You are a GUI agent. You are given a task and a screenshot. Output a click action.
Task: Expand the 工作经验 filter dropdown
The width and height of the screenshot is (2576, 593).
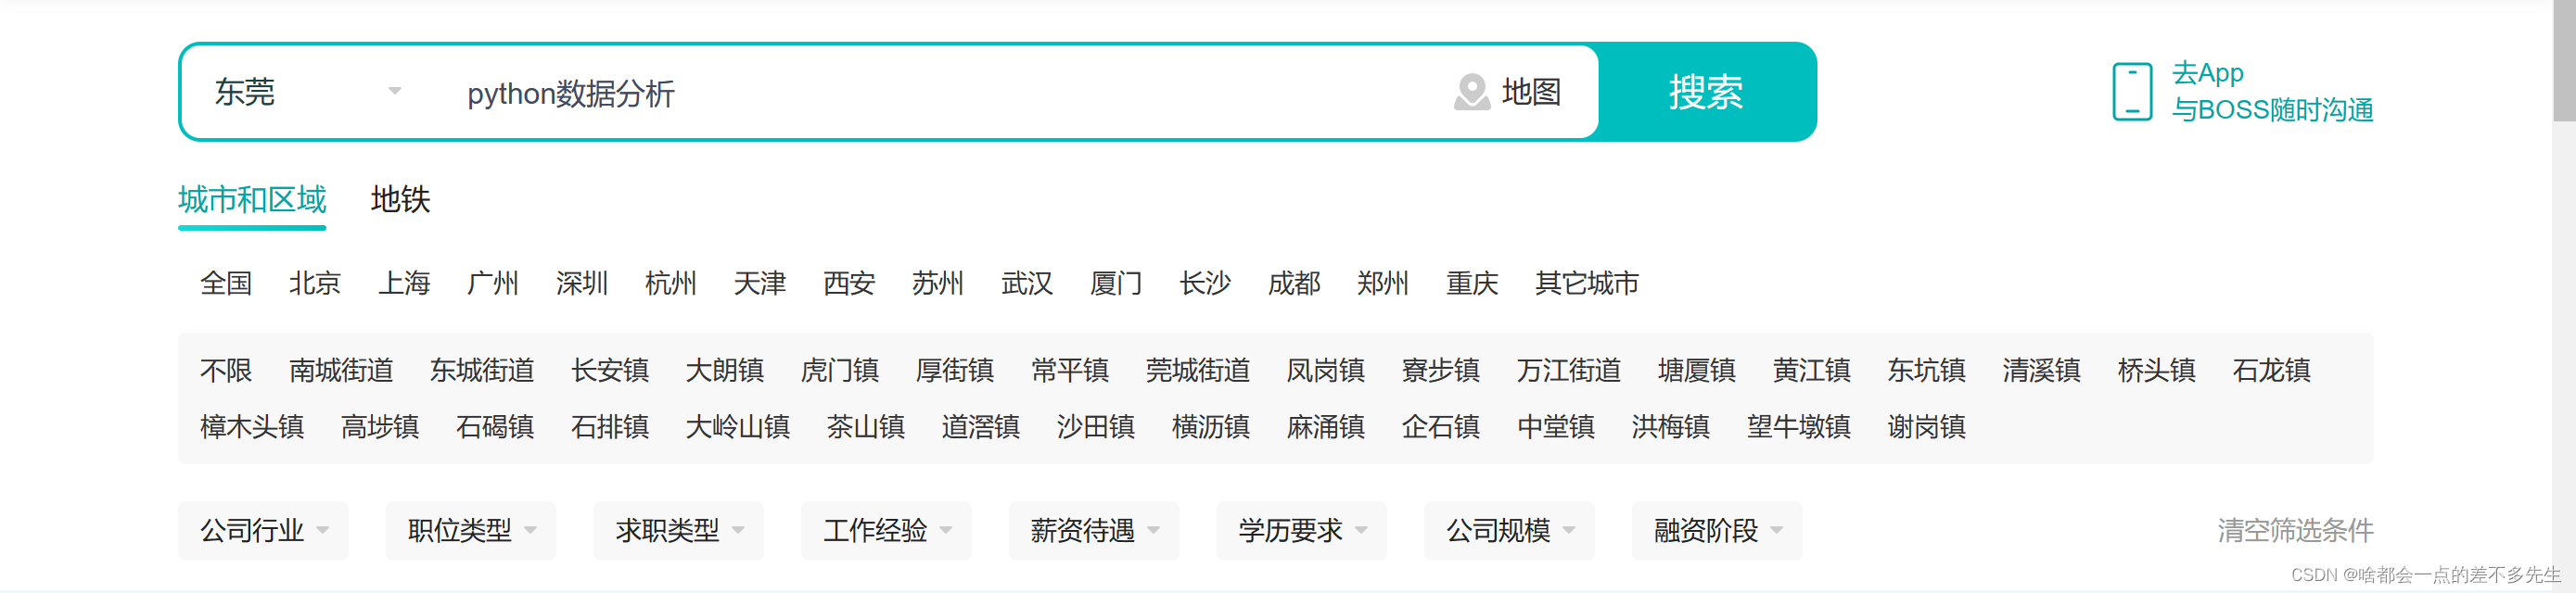click(x=887, y=530)
